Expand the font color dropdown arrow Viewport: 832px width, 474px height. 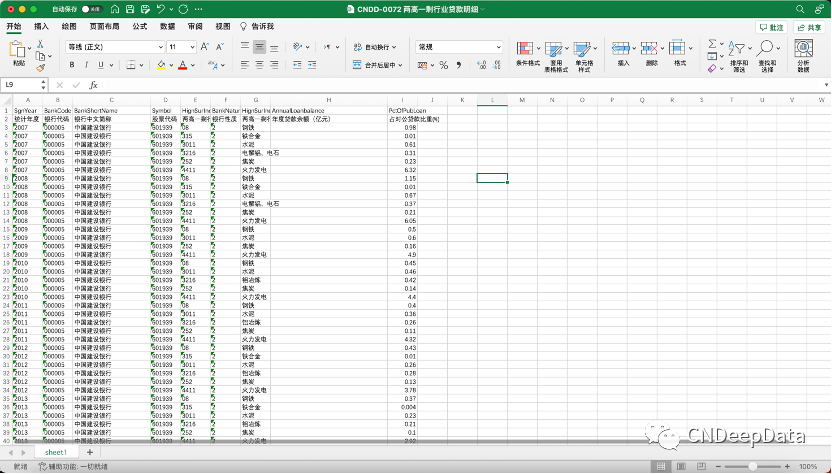[193, 65]
